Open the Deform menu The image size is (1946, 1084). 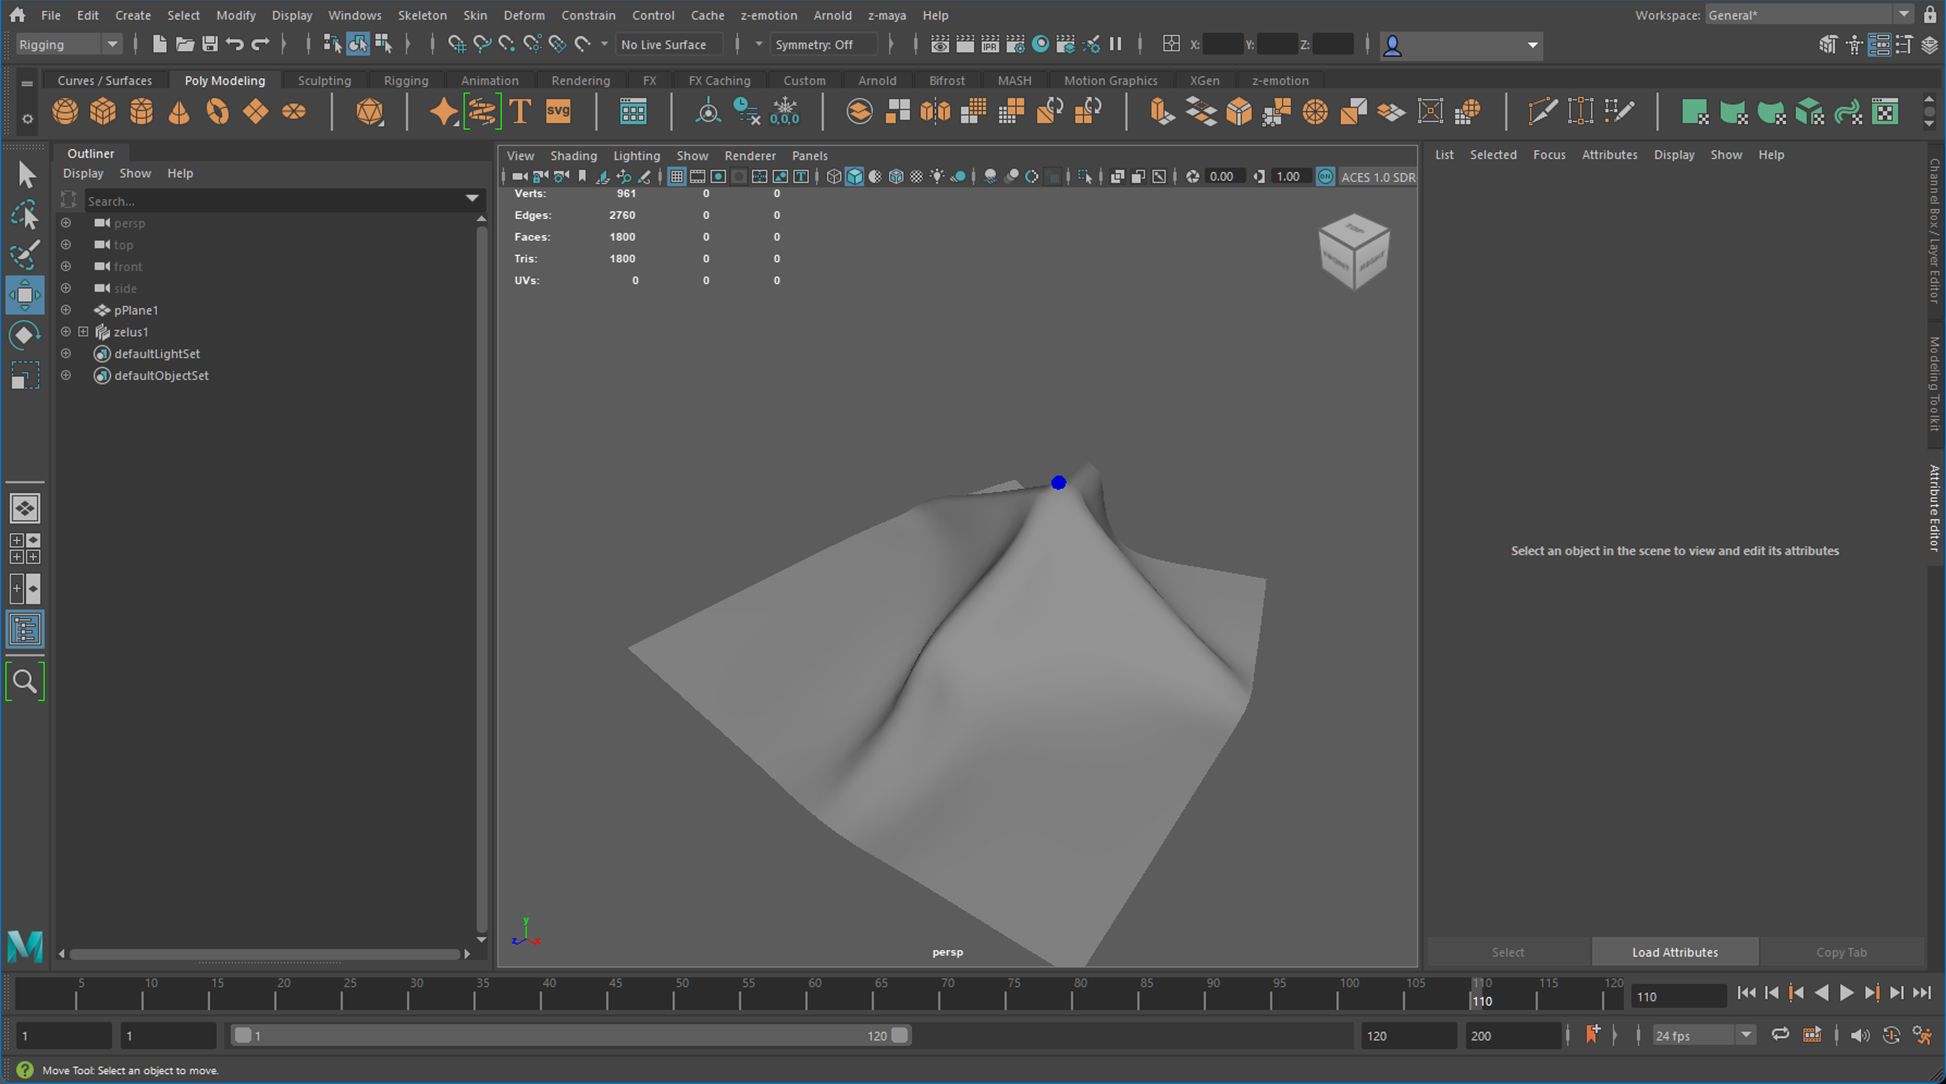524,15
